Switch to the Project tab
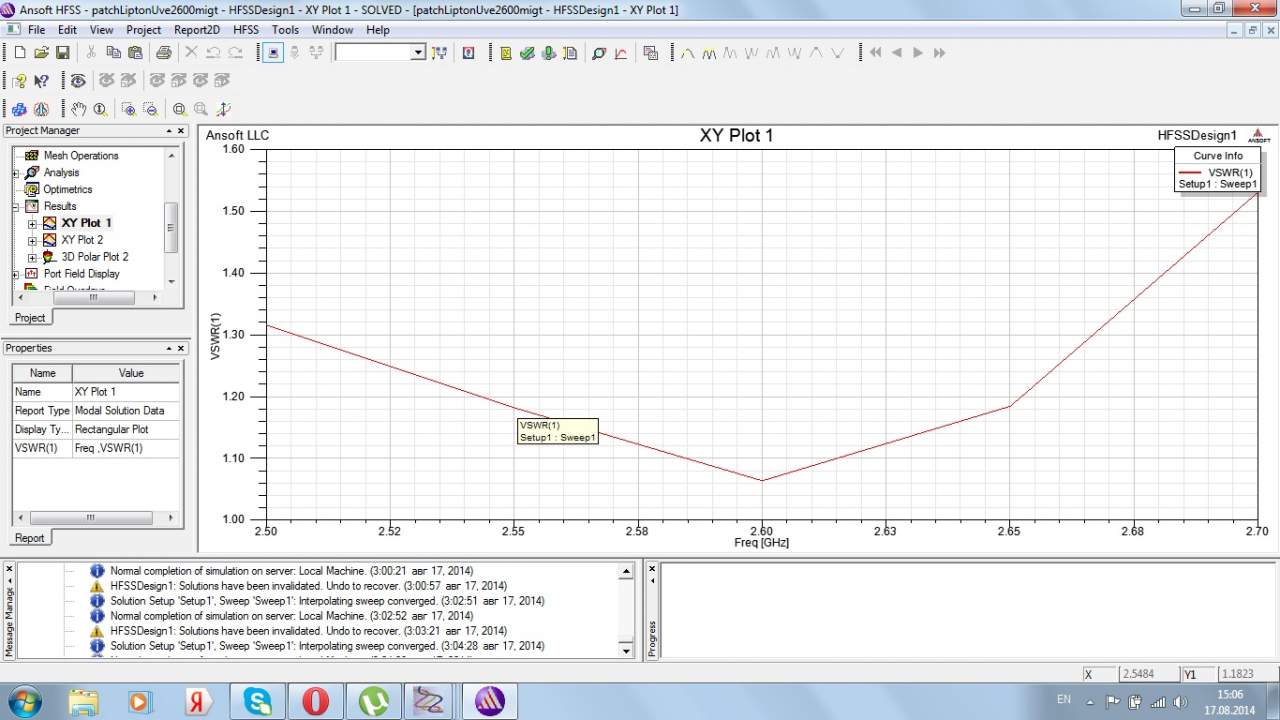This screenshot has width=1280, height=720. click(x=30, y=317)
